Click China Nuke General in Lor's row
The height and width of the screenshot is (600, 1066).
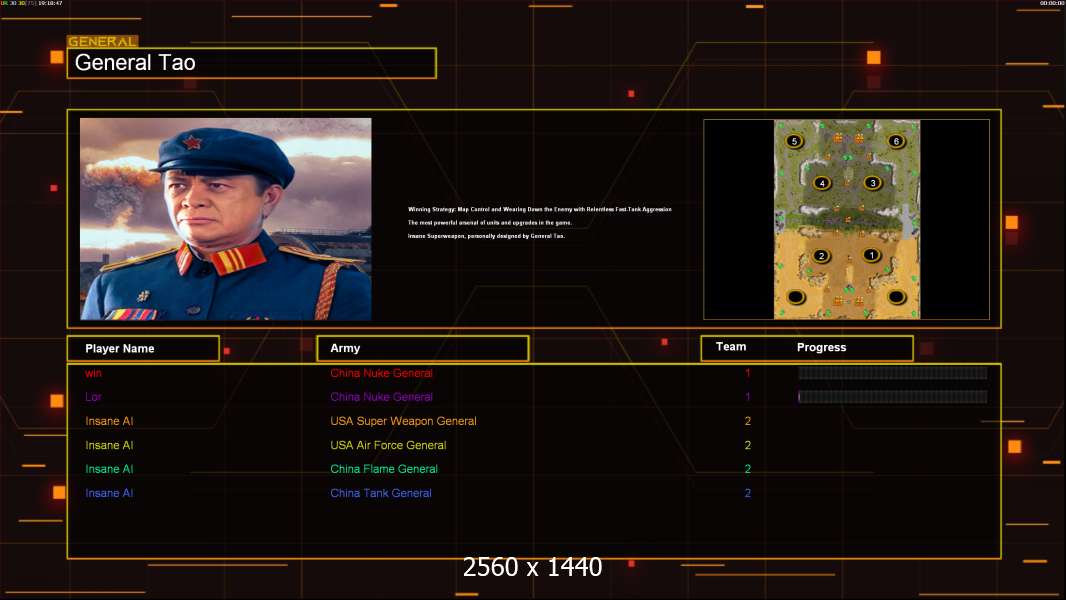click(381, 397)
